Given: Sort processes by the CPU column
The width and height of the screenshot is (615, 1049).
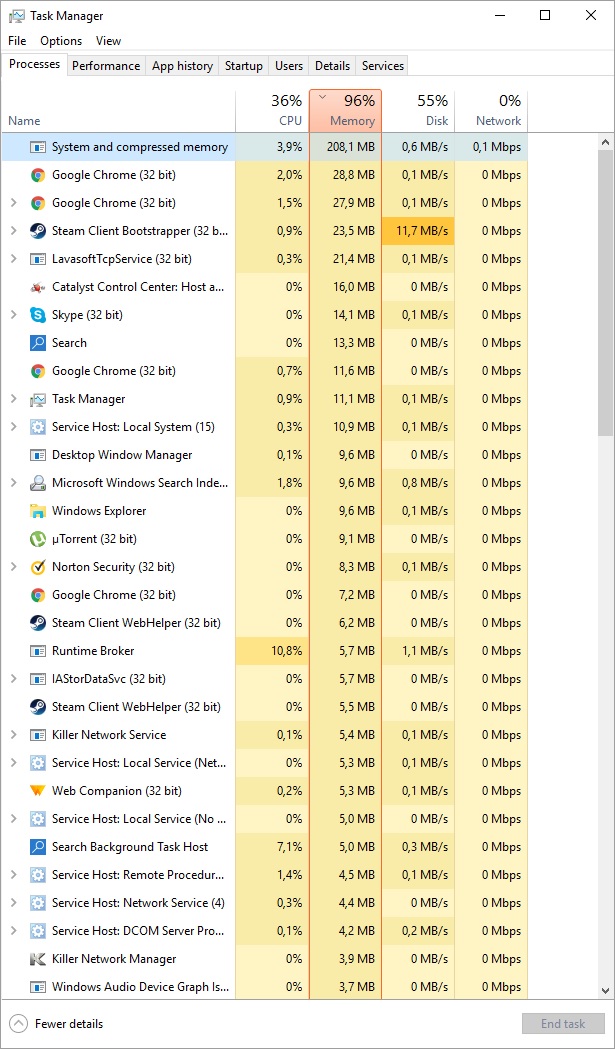Looking at the screenshot, I should click(x=272, y=110).
